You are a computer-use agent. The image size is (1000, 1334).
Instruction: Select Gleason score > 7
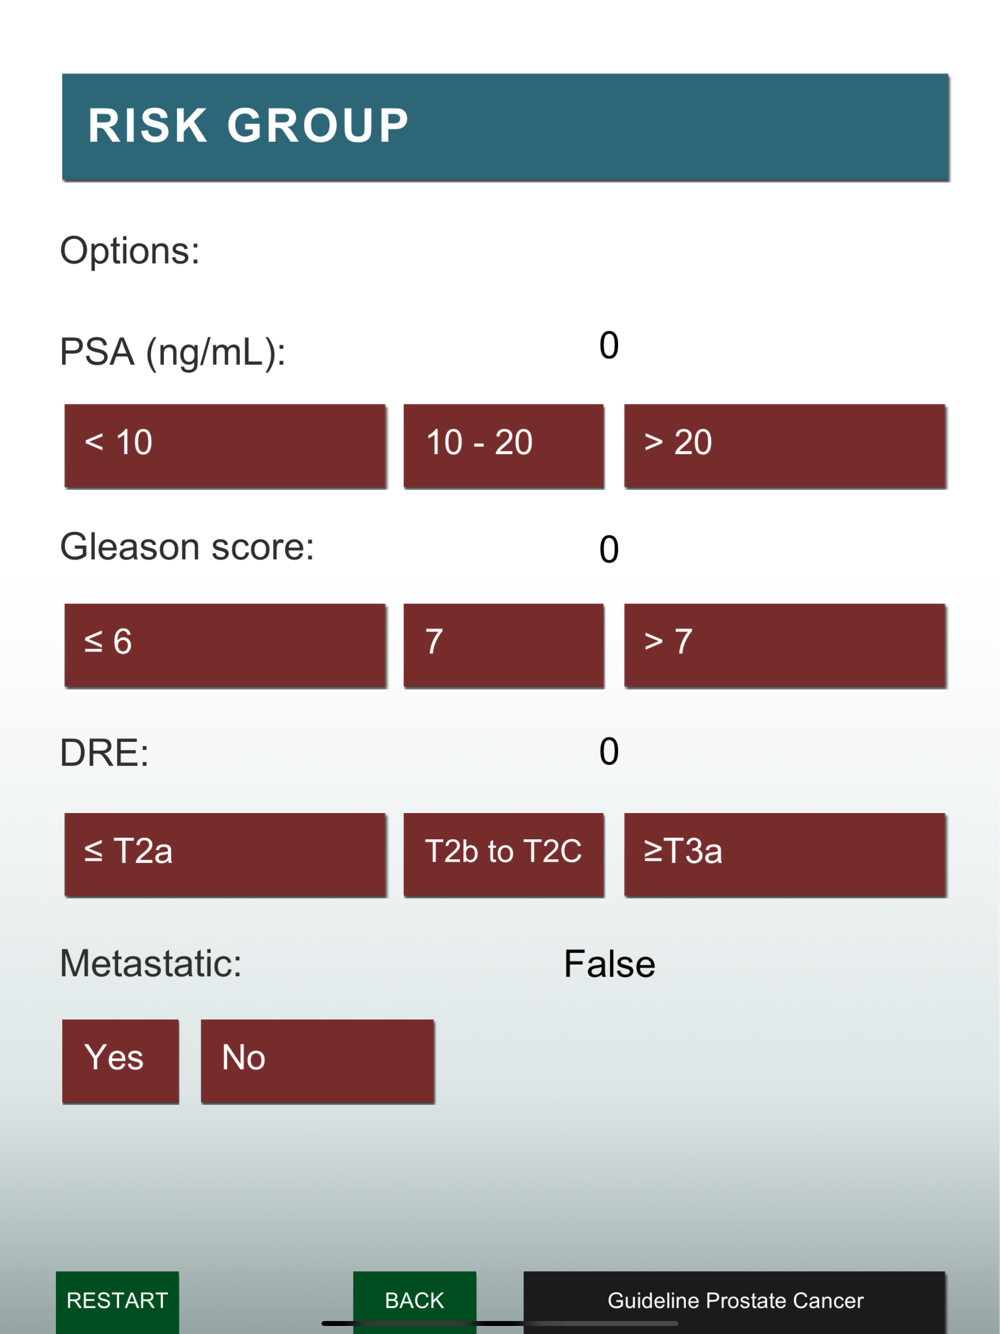[x=785, y=645]
